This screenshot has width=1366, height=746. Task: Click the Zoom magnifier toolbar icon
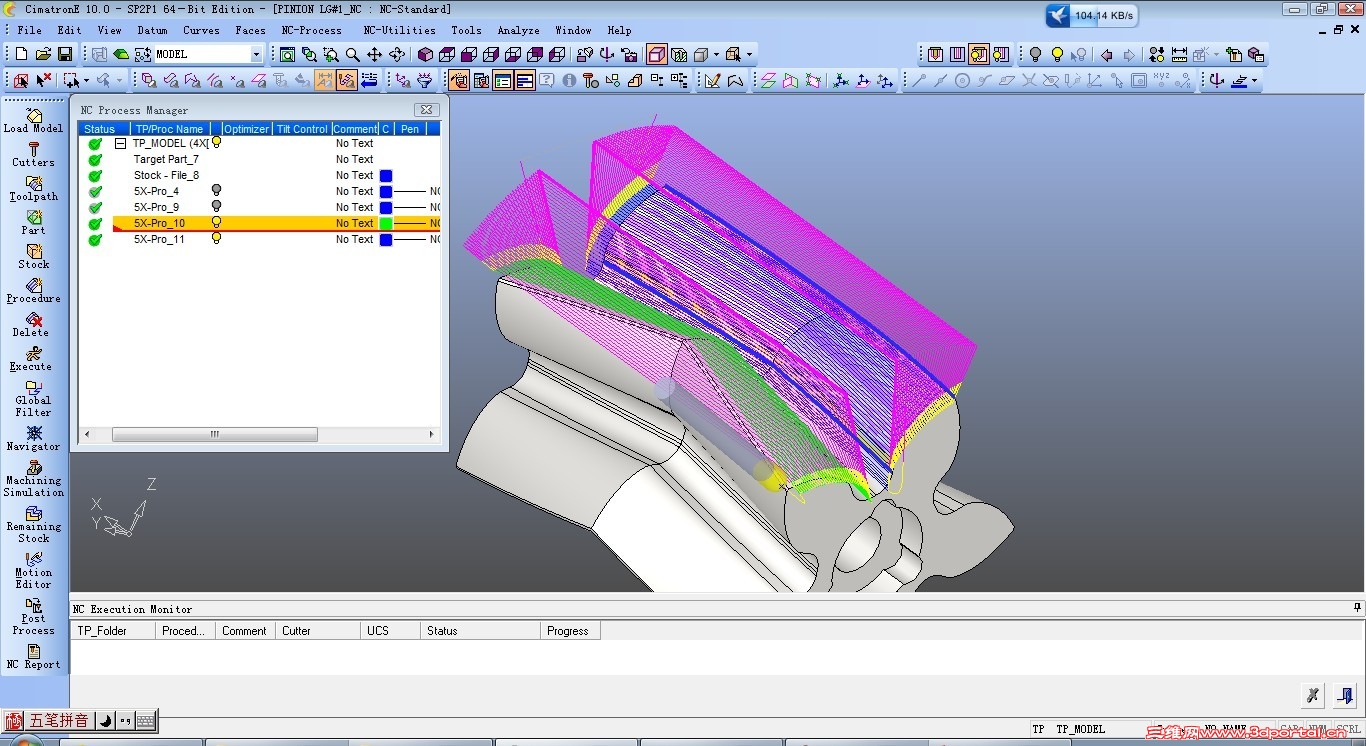tap(352, 54)
